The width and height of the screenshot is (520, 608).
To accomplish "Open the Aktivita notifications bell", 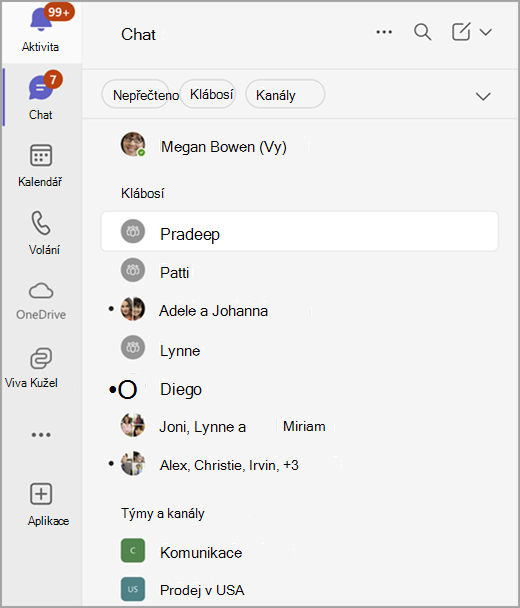I will coord(41,20).
